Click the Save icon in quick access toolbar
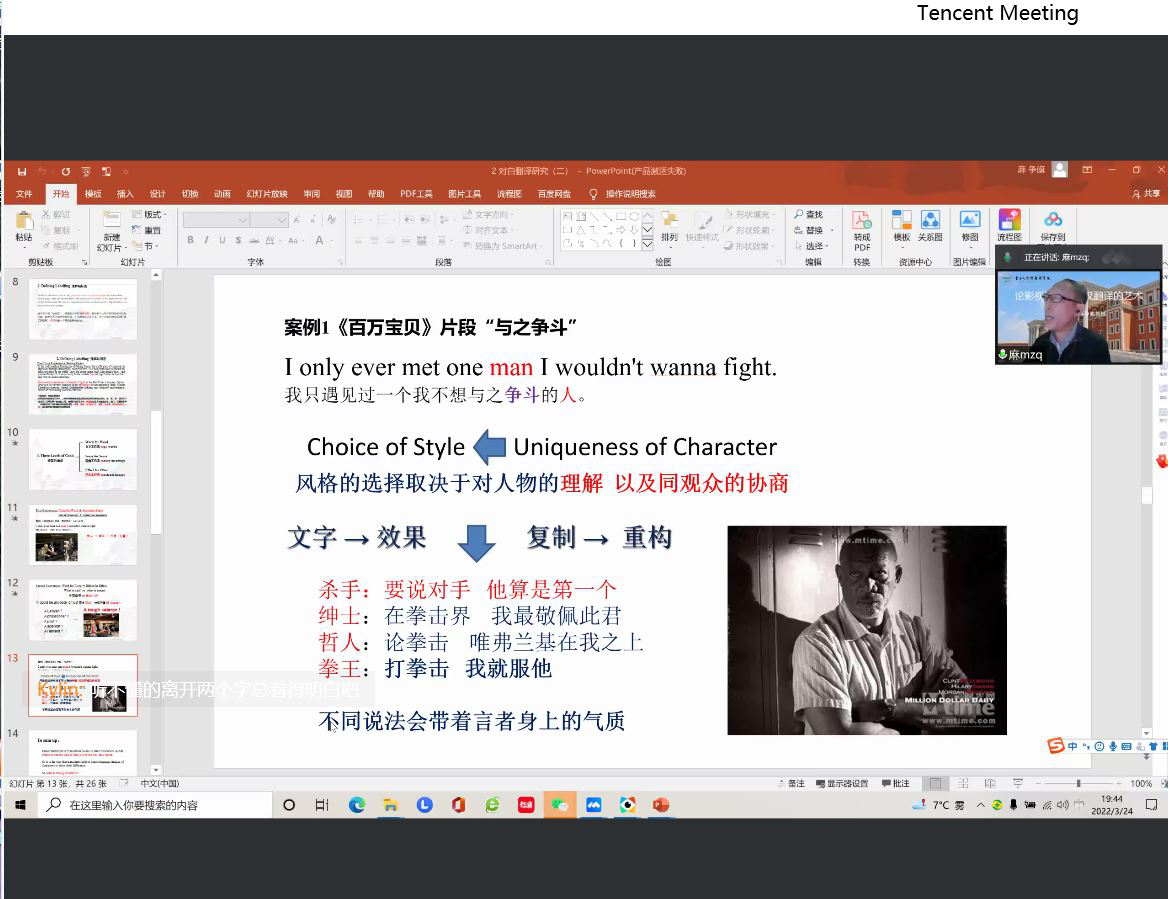The image size is (1168, 899). (22, 171)
